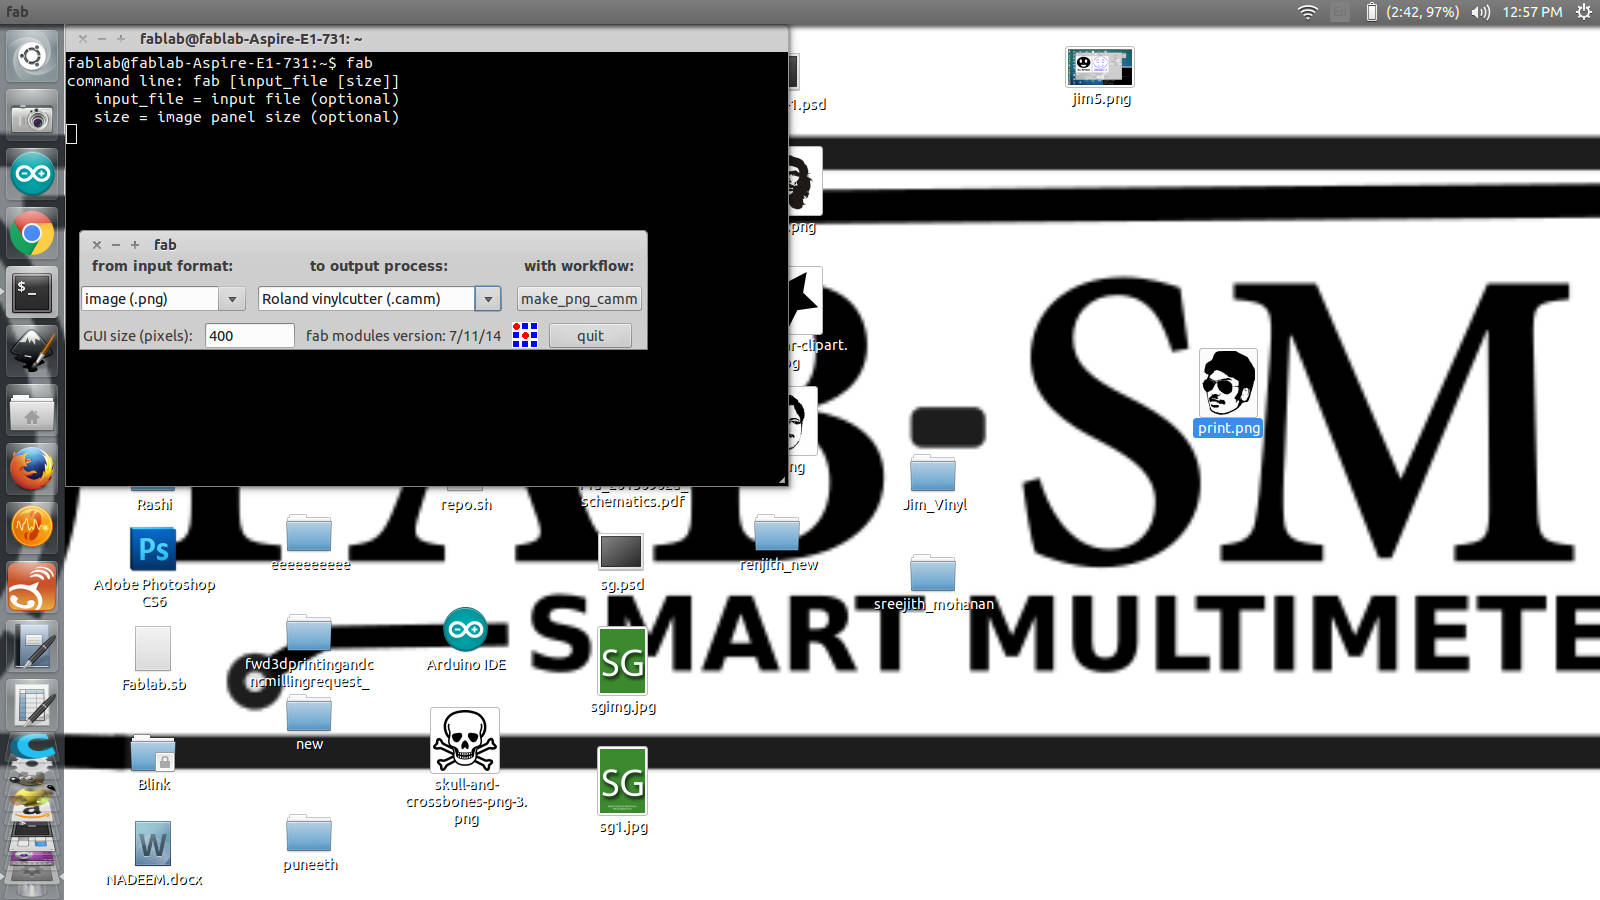Select the Fablab.sb file

click(x=153, y=659)
